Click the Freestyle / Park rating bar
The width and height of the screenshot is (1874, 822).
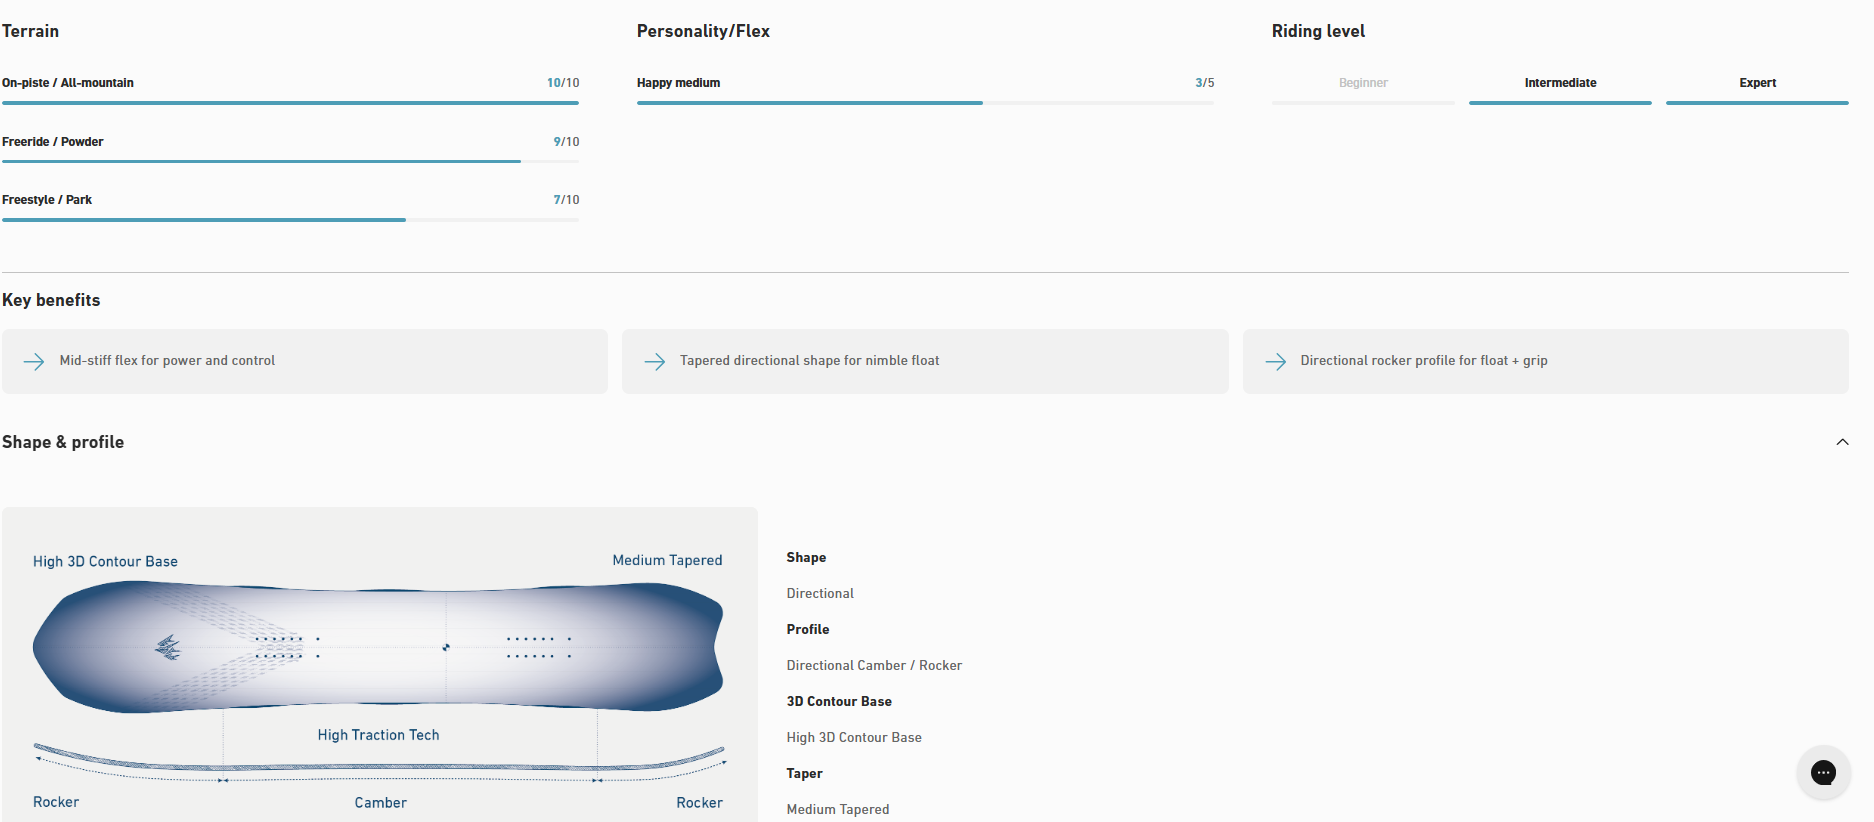(x=290, y=219)
